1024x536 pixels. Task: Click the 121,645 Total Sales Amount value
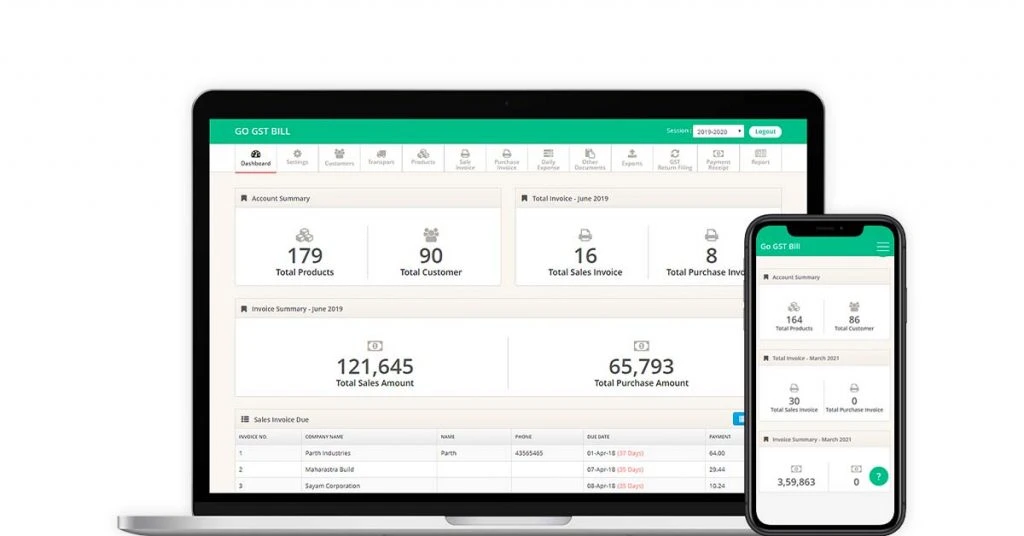(375, 366)
